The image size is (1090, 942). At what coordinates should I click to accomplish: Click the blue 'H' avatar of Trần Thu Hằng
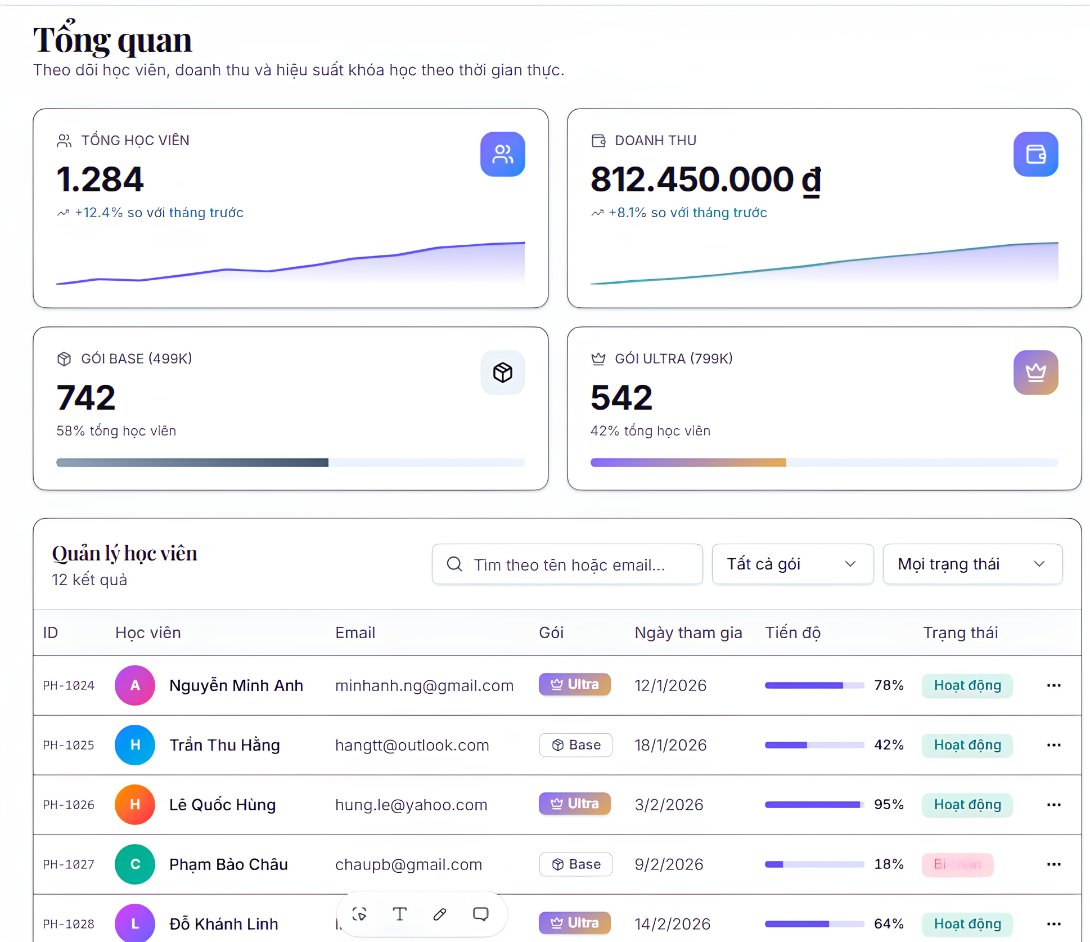coord(135,745)
